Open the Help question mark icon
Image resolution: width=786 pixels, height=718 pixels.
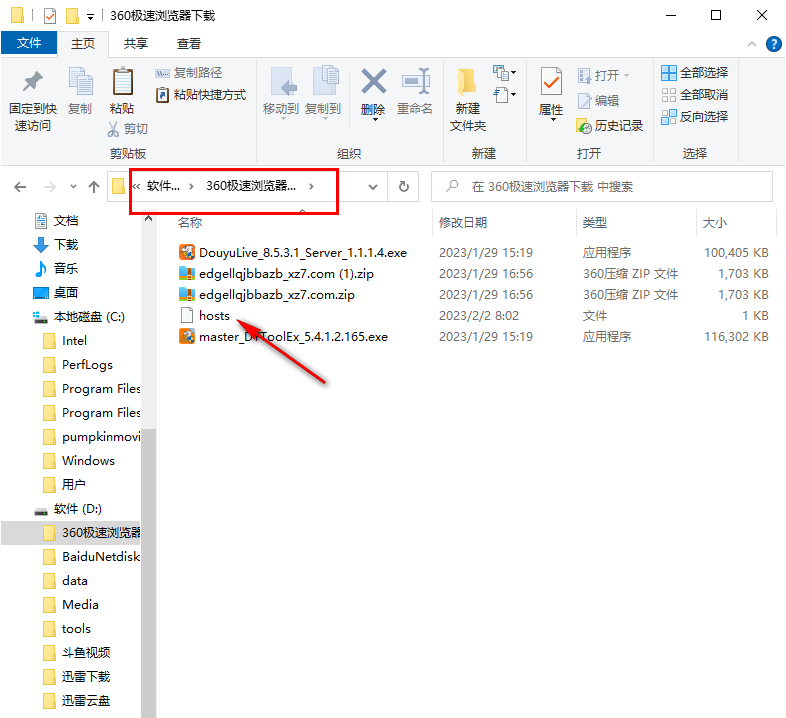[x=773, y=44]
